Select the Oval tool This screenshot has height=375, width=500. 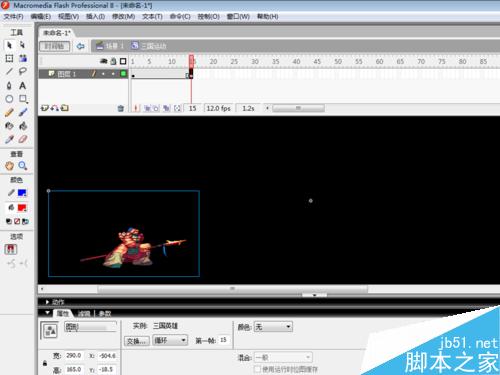pyautogui.click(x=9, y=99)
